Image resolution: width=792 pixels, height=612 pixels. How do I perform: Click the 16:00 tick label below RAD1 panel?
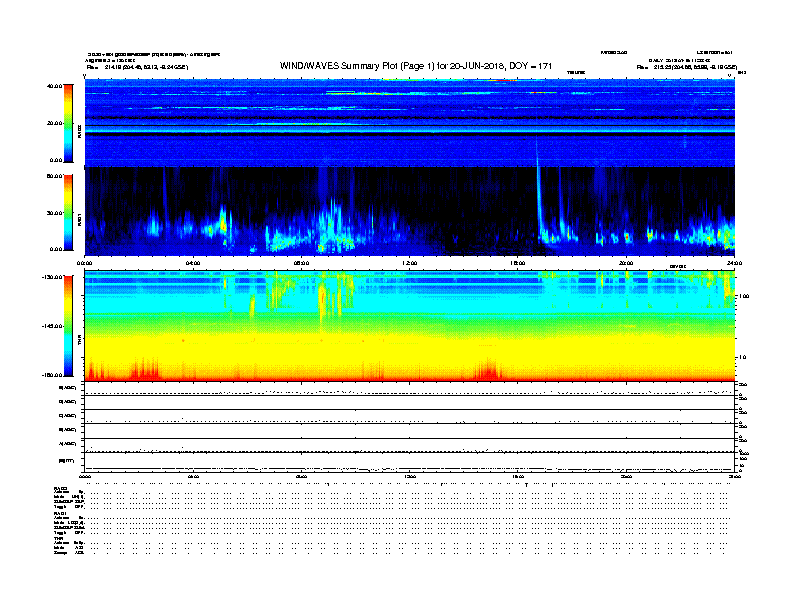(x=518, y=263)
